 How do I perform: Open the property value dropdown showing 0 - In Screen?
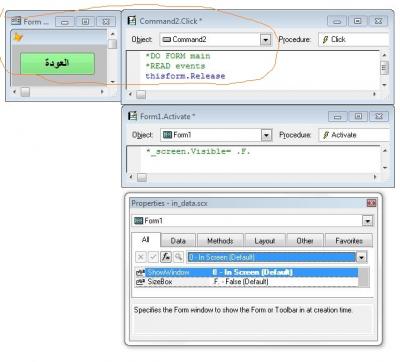361,257
